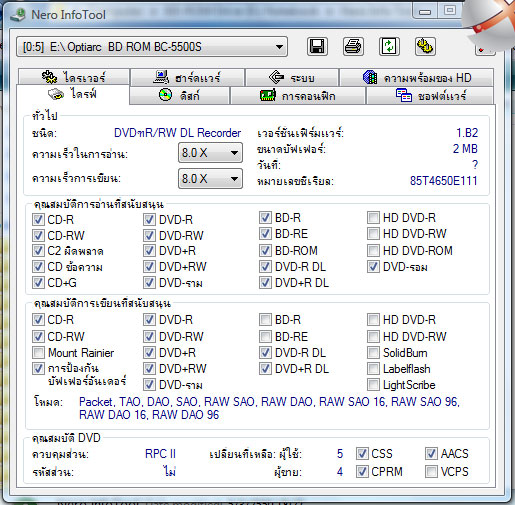The height and width of the screenshot is (505, 515).
Task: Click DVDทR/RW DL Recorder type text
Action: click(177, 133)
